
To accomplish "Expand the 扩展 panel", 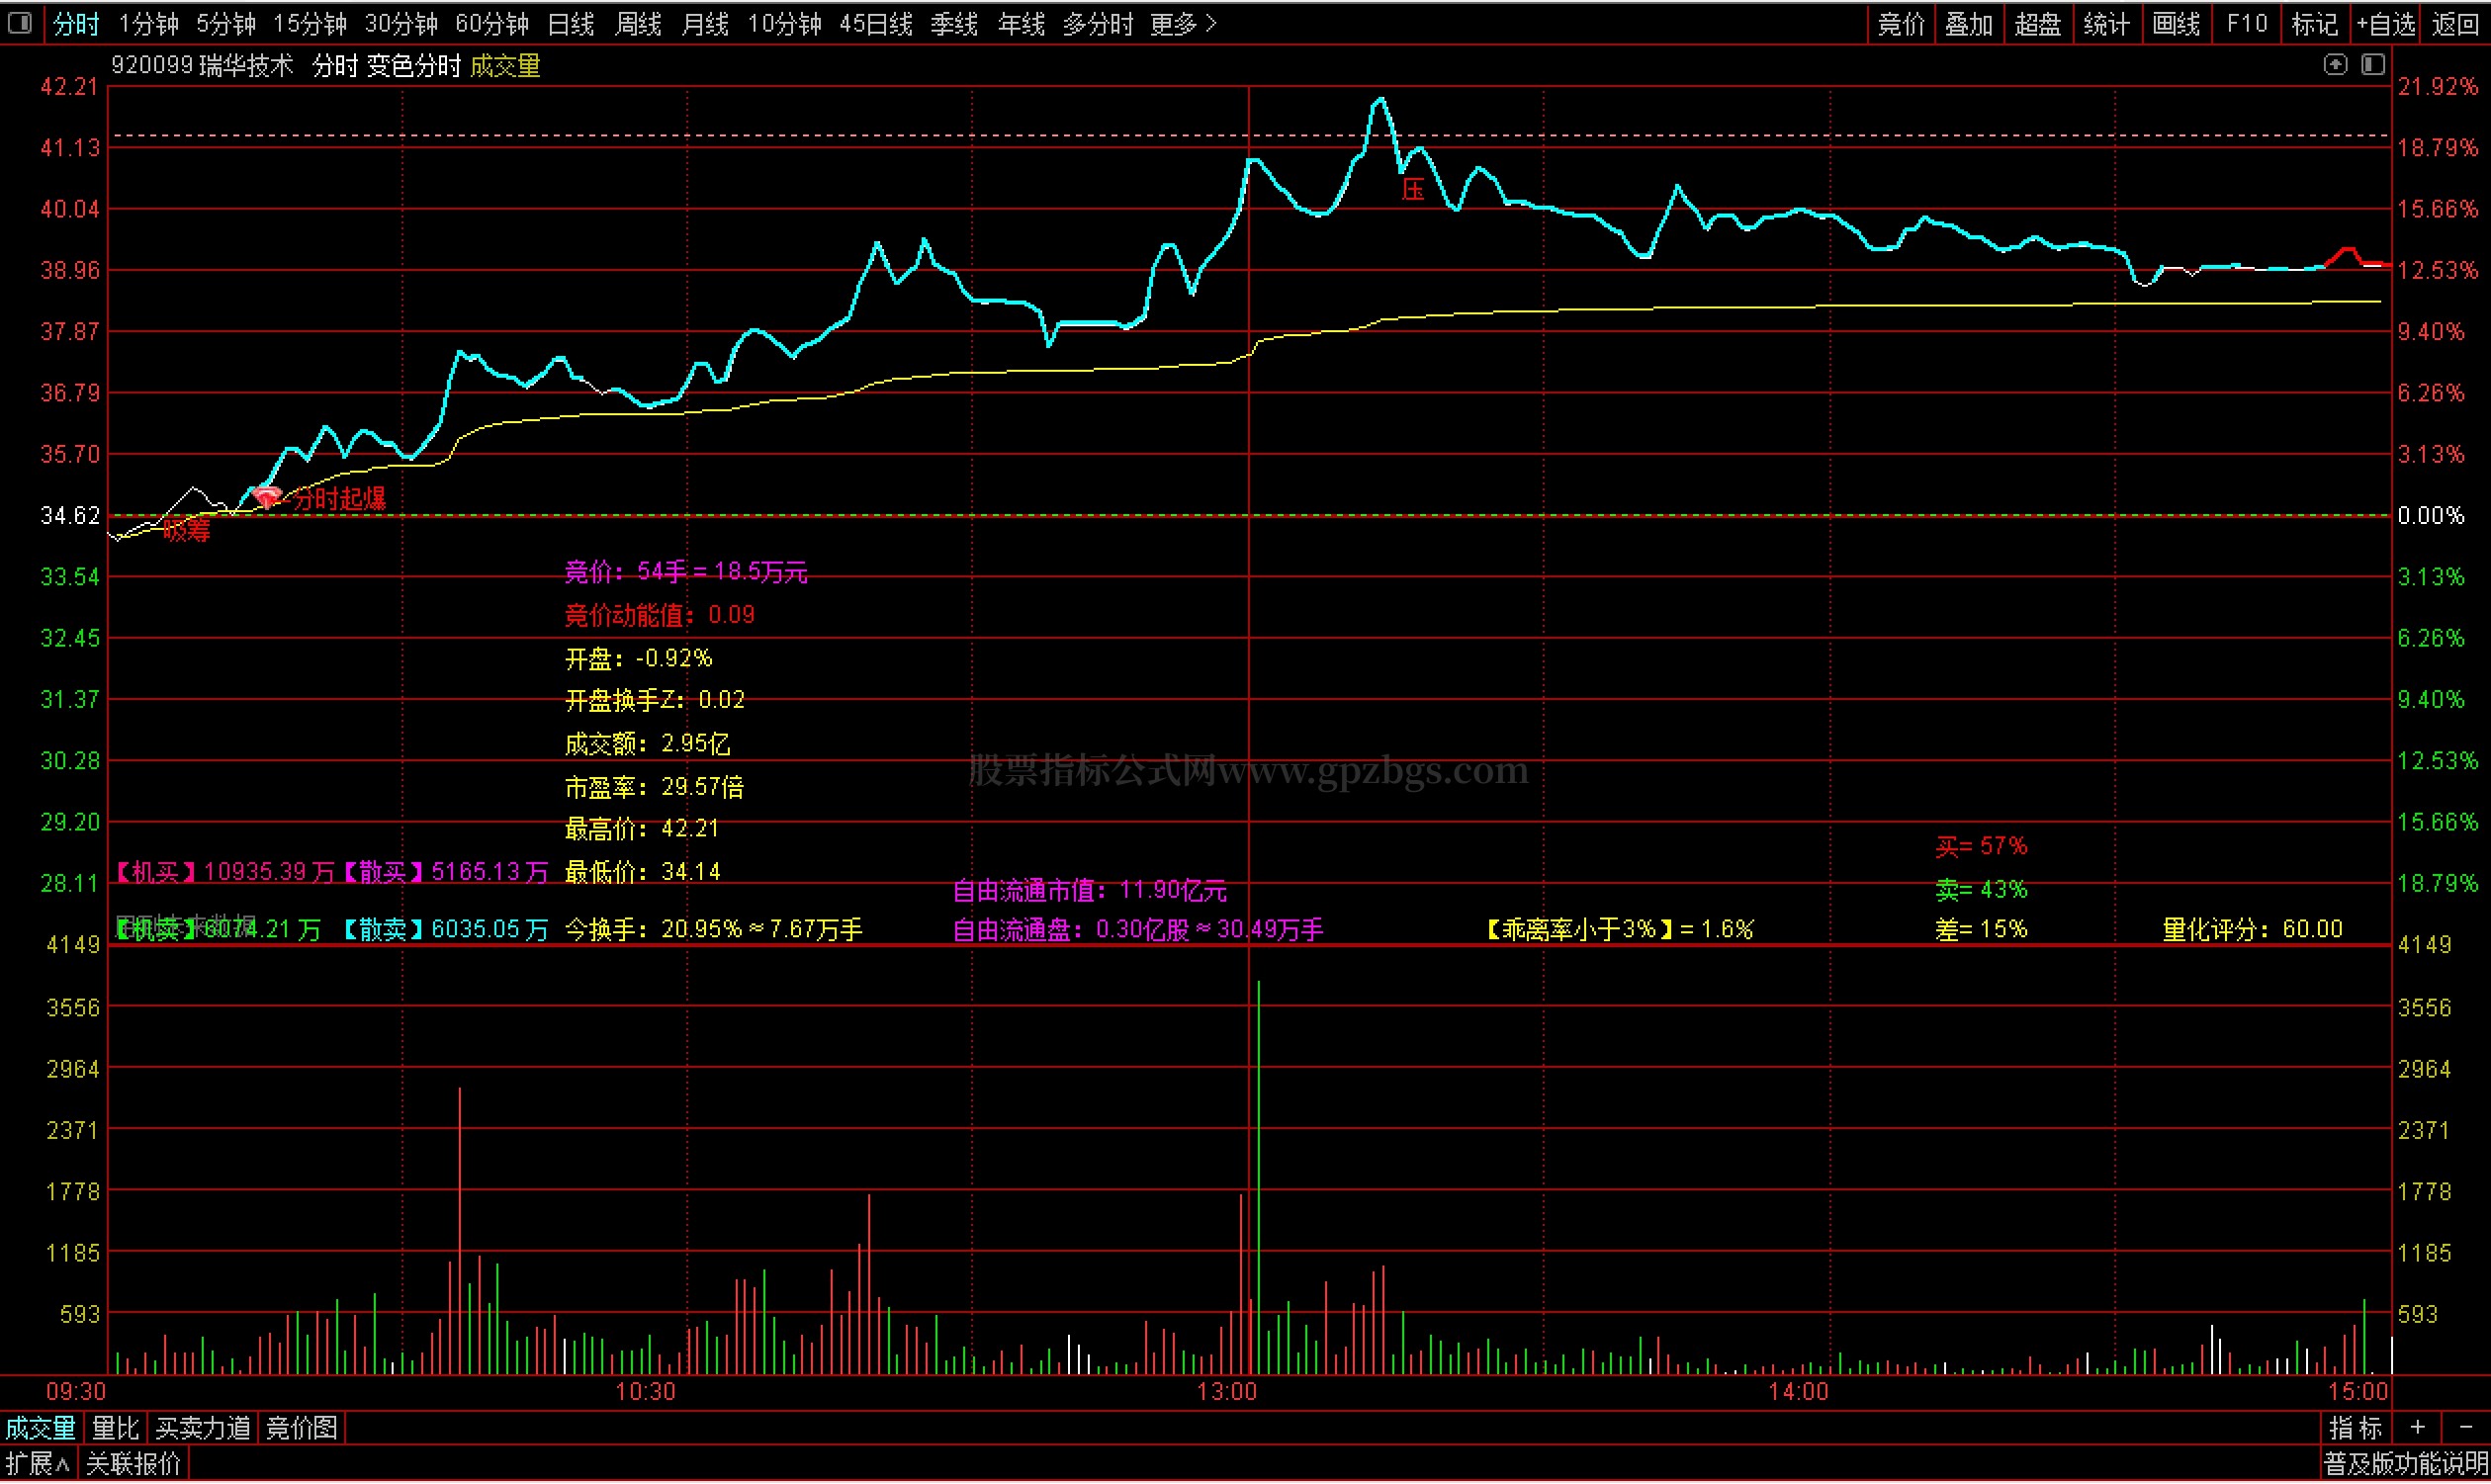I will click(37, 1465).
